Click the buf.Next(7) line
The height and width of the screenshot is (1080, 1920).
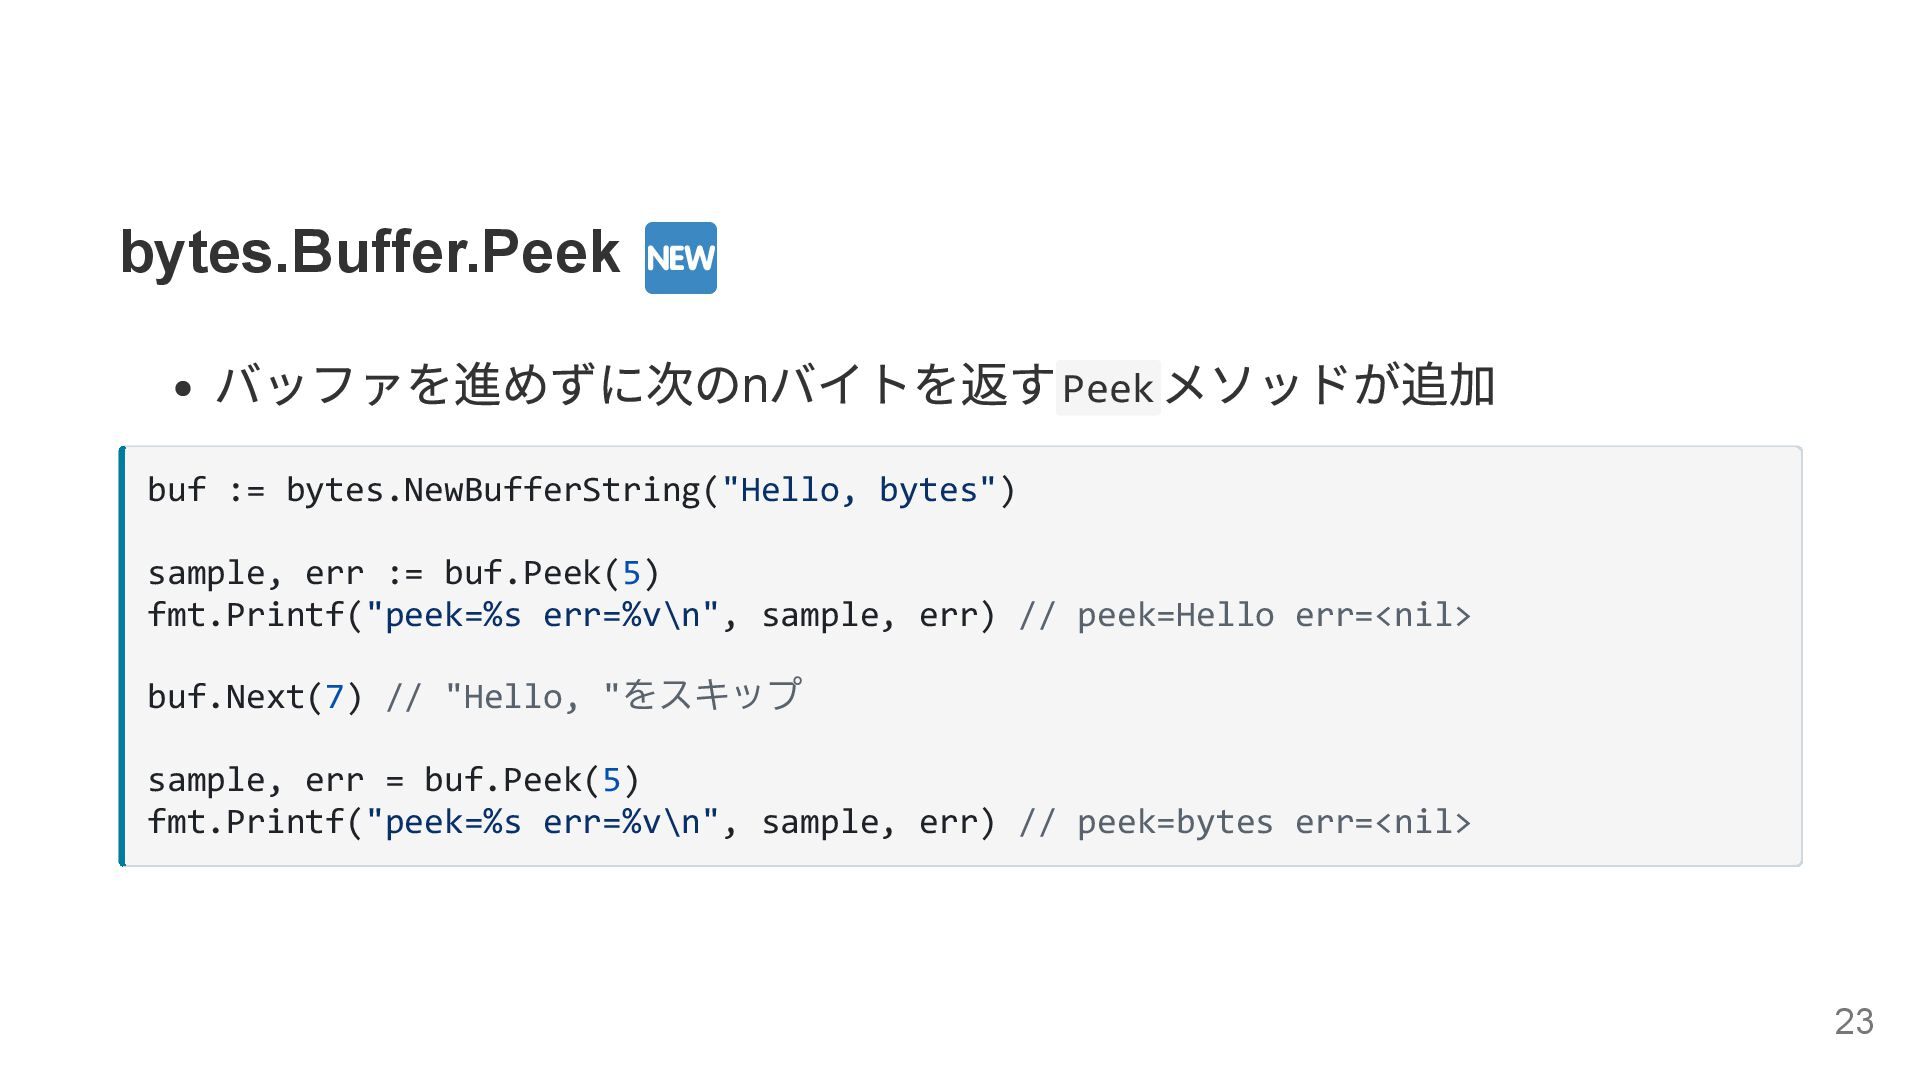[x=254, y=697]
